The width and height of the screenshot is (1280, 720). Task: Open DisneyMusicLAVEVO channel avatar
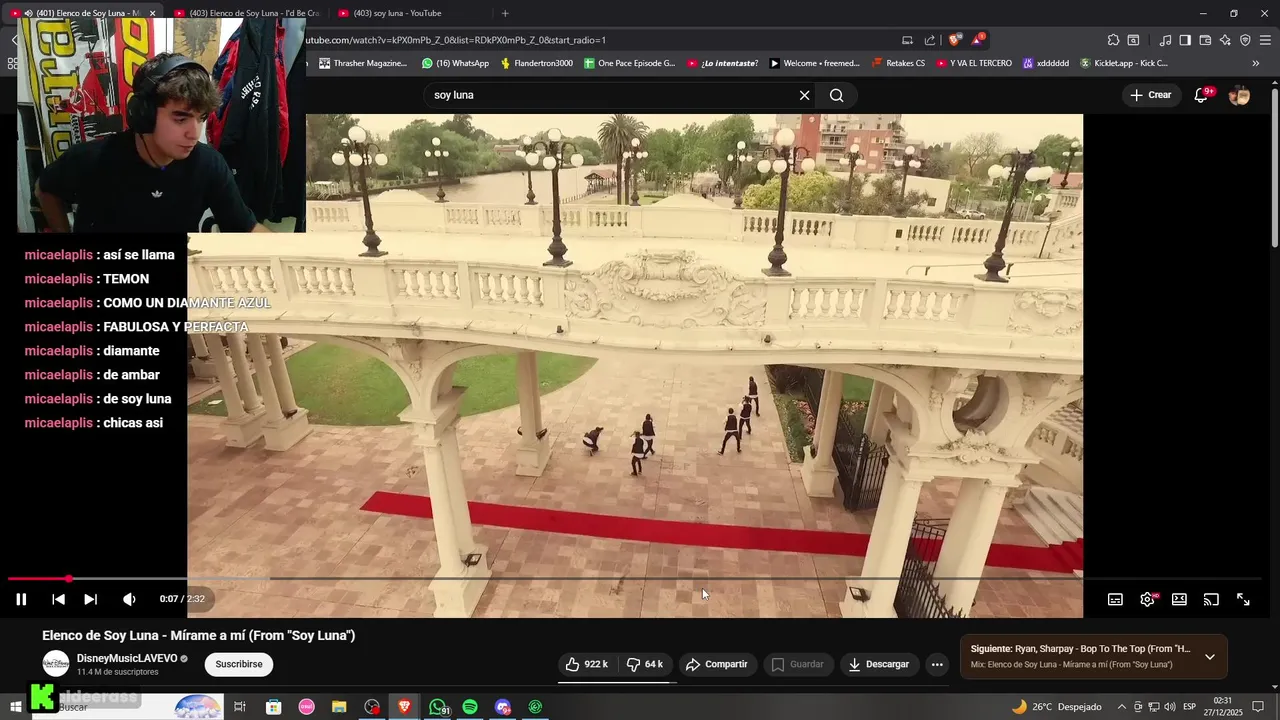click(56, 664)
